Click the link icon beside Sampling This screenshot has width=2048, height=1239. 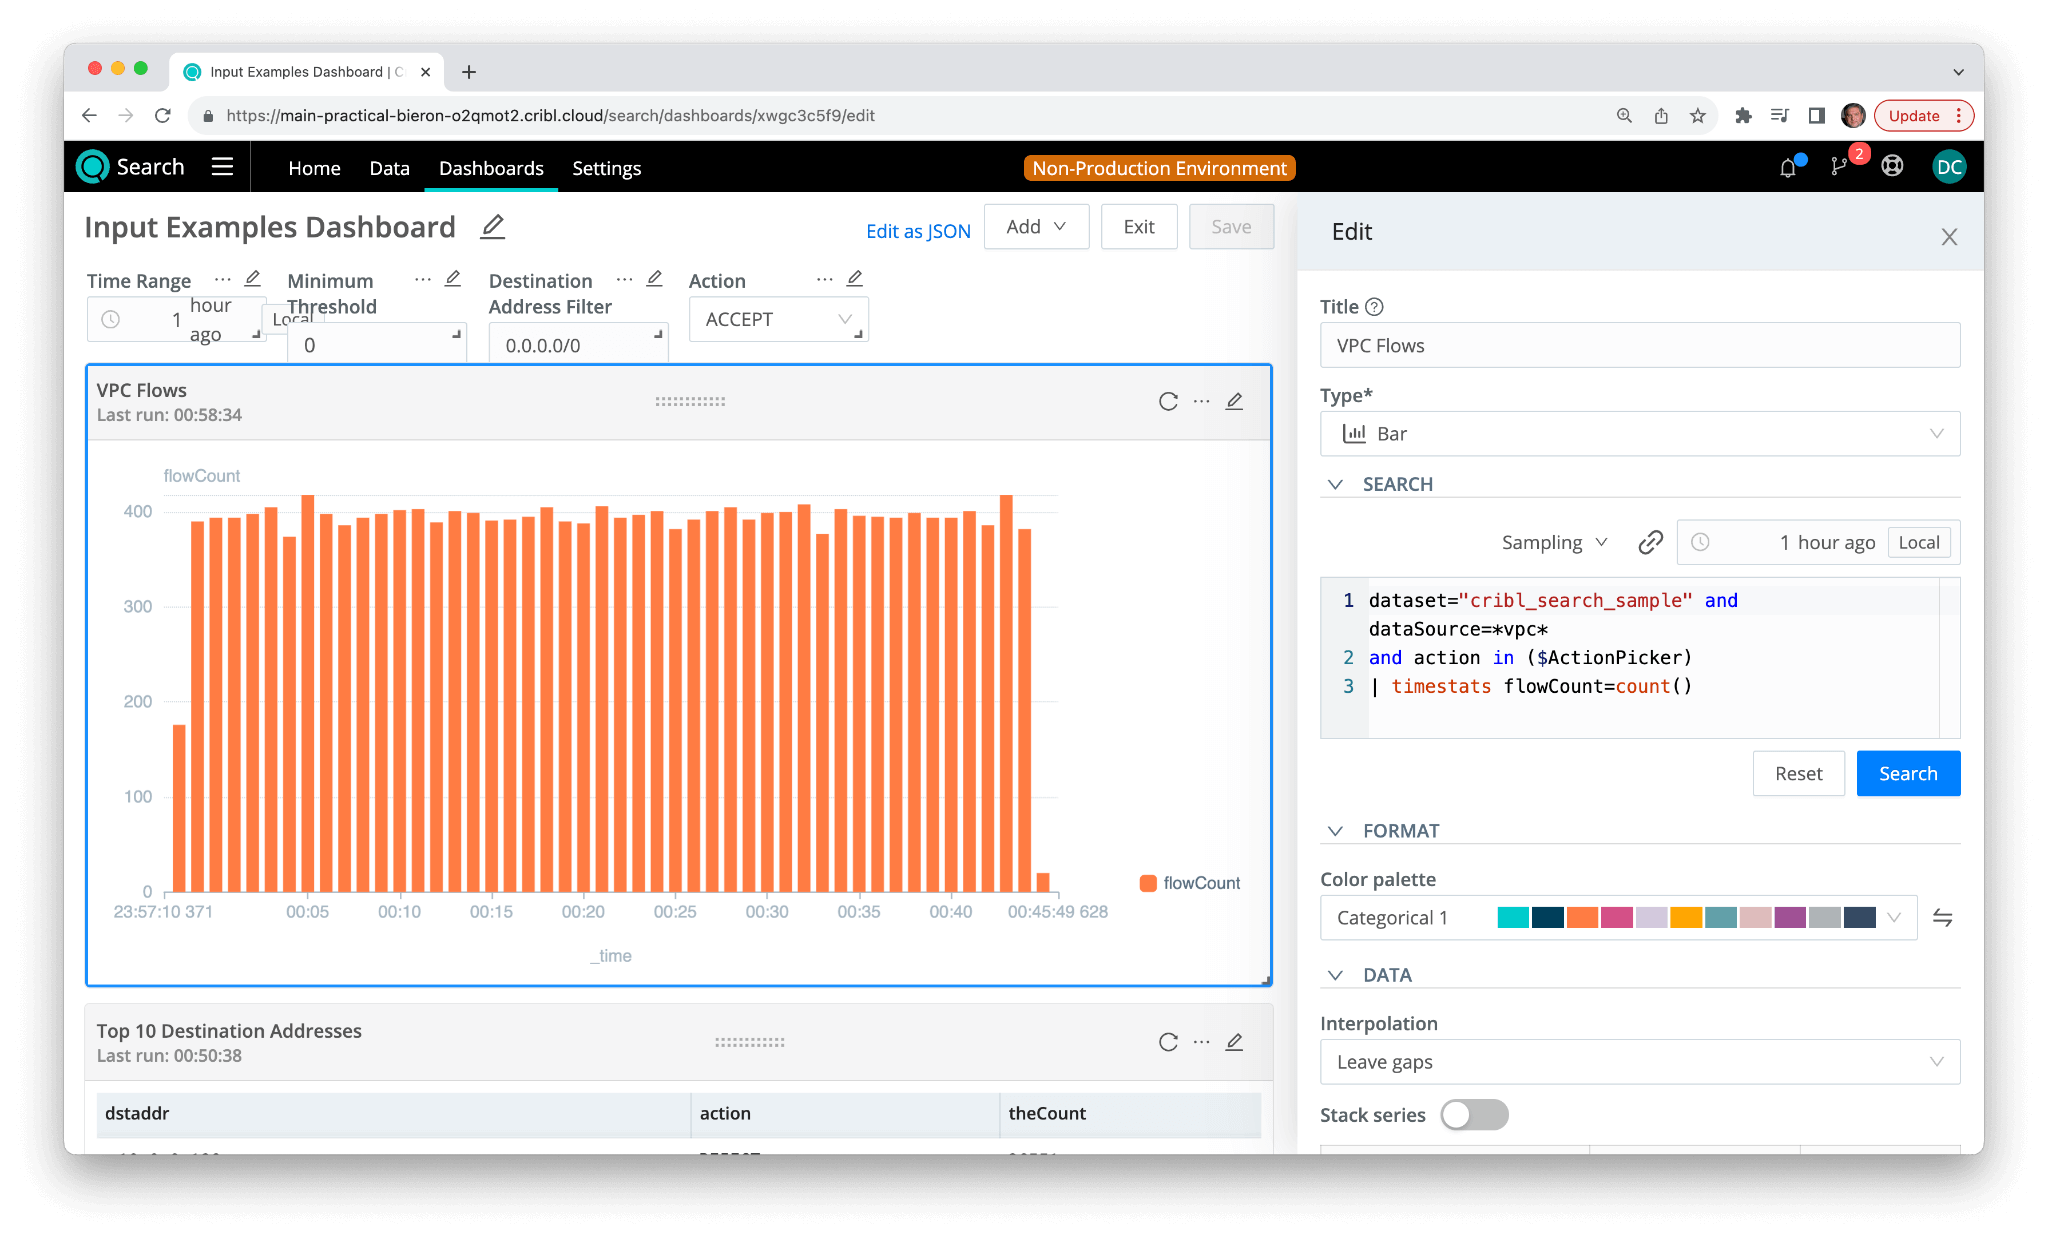(1650, 542)
